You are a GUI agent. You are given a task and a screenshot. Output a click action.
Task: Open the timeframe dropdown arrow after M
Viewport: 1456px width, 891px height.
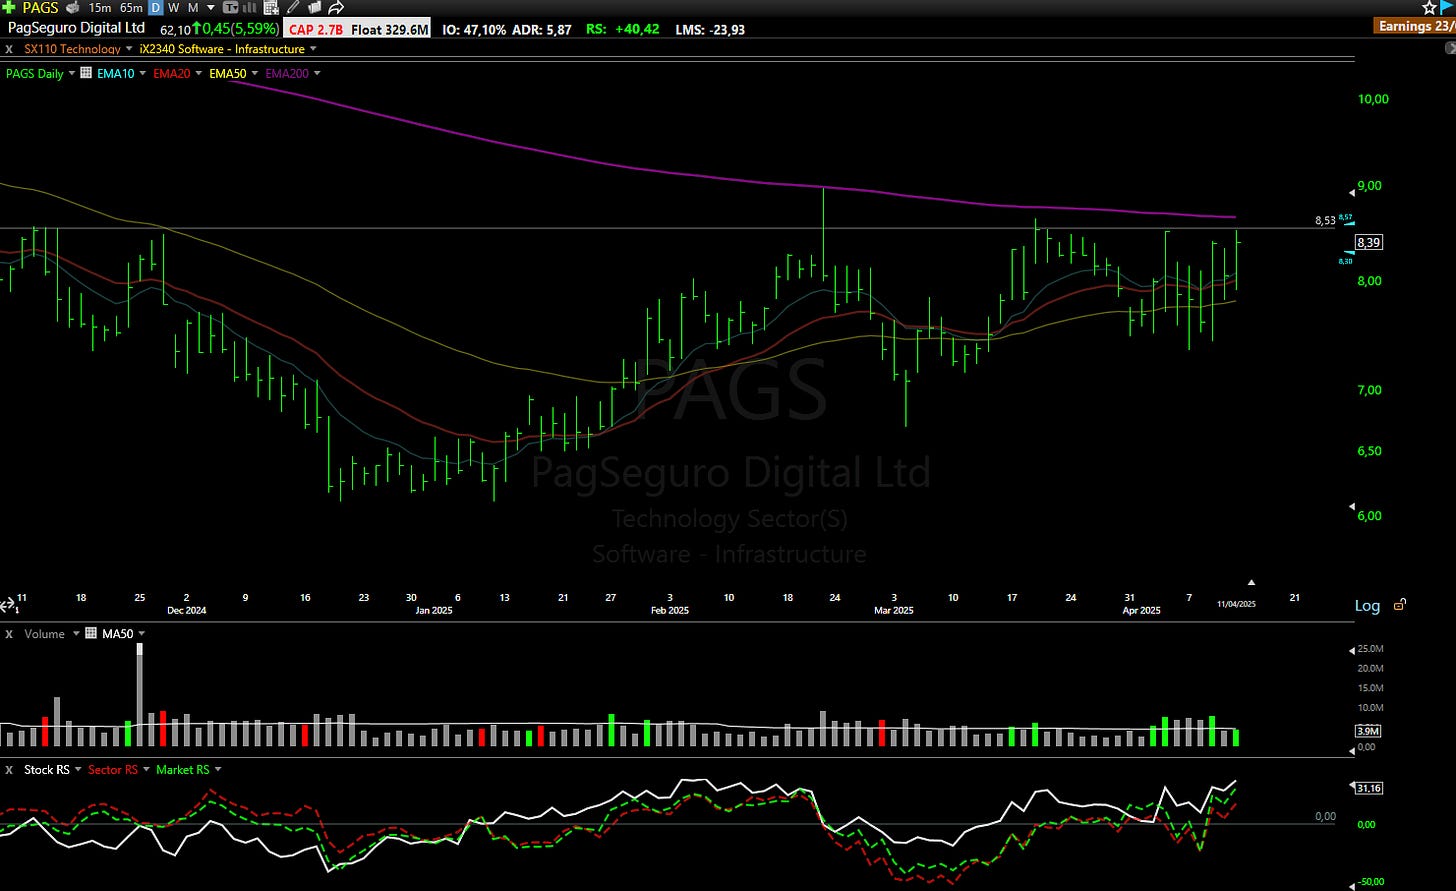[211, 8]
